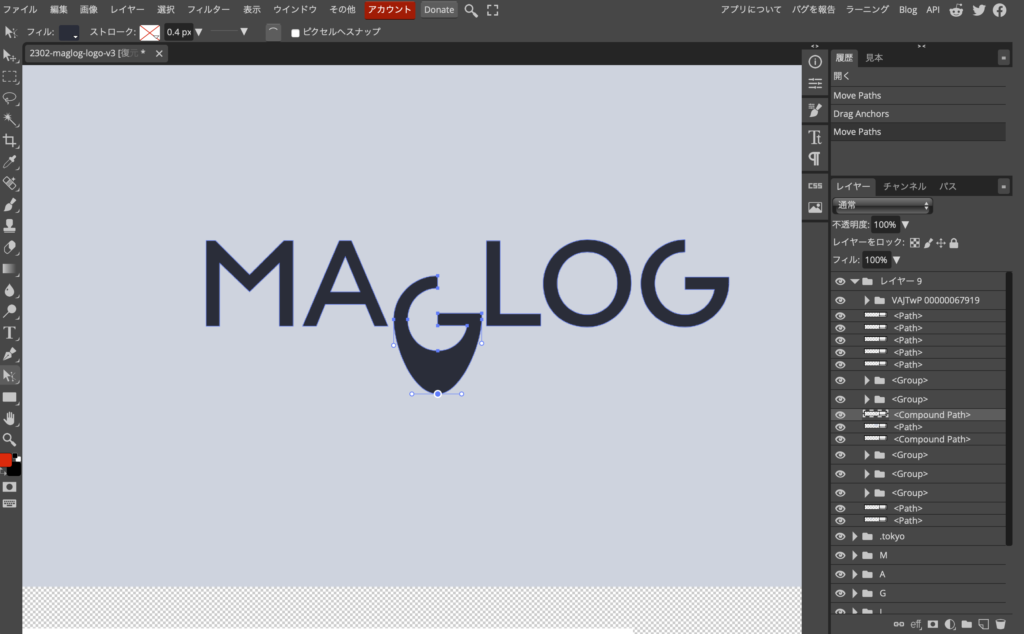Open the Info panel icon

[x=815, y=62]
